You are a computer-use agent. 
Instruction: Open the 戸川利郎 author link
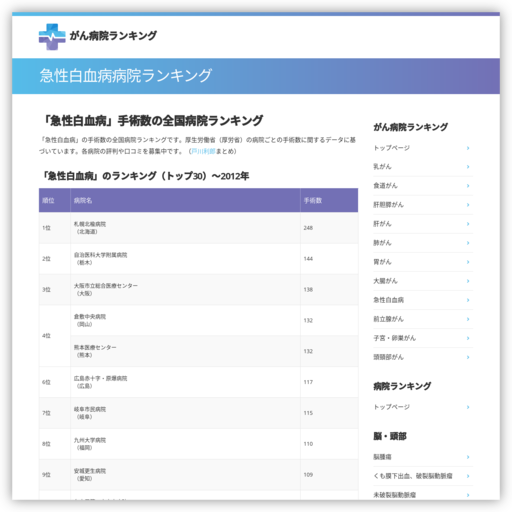[x=203, y=151]
